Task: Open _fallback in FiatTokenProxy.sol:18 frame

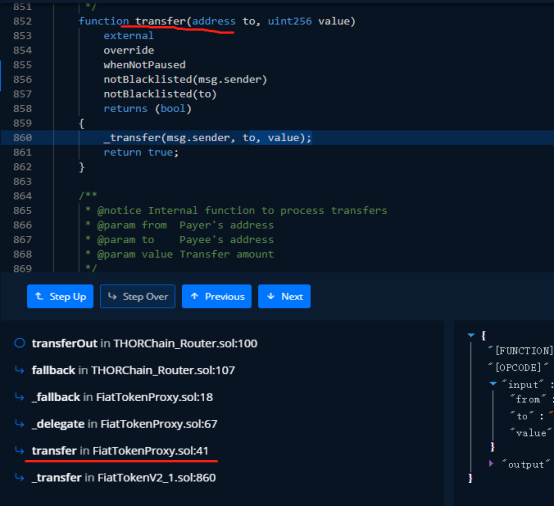Action: point(122,397)
